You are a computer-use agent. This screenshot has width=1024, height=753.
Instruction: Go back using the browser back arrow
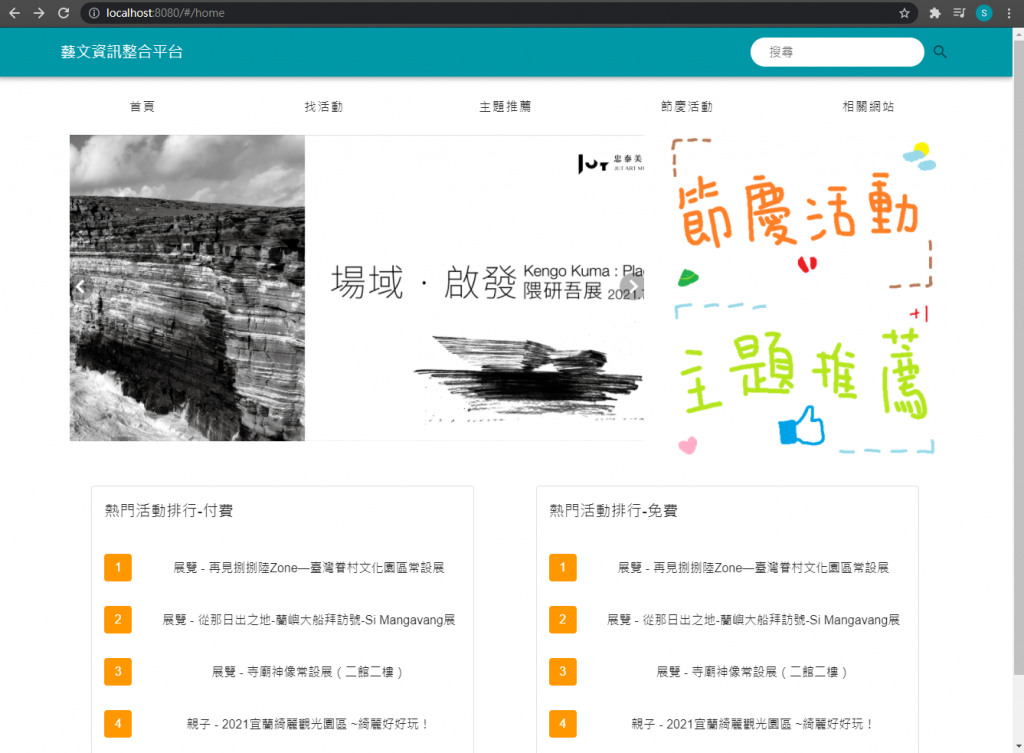coord(14,13)
